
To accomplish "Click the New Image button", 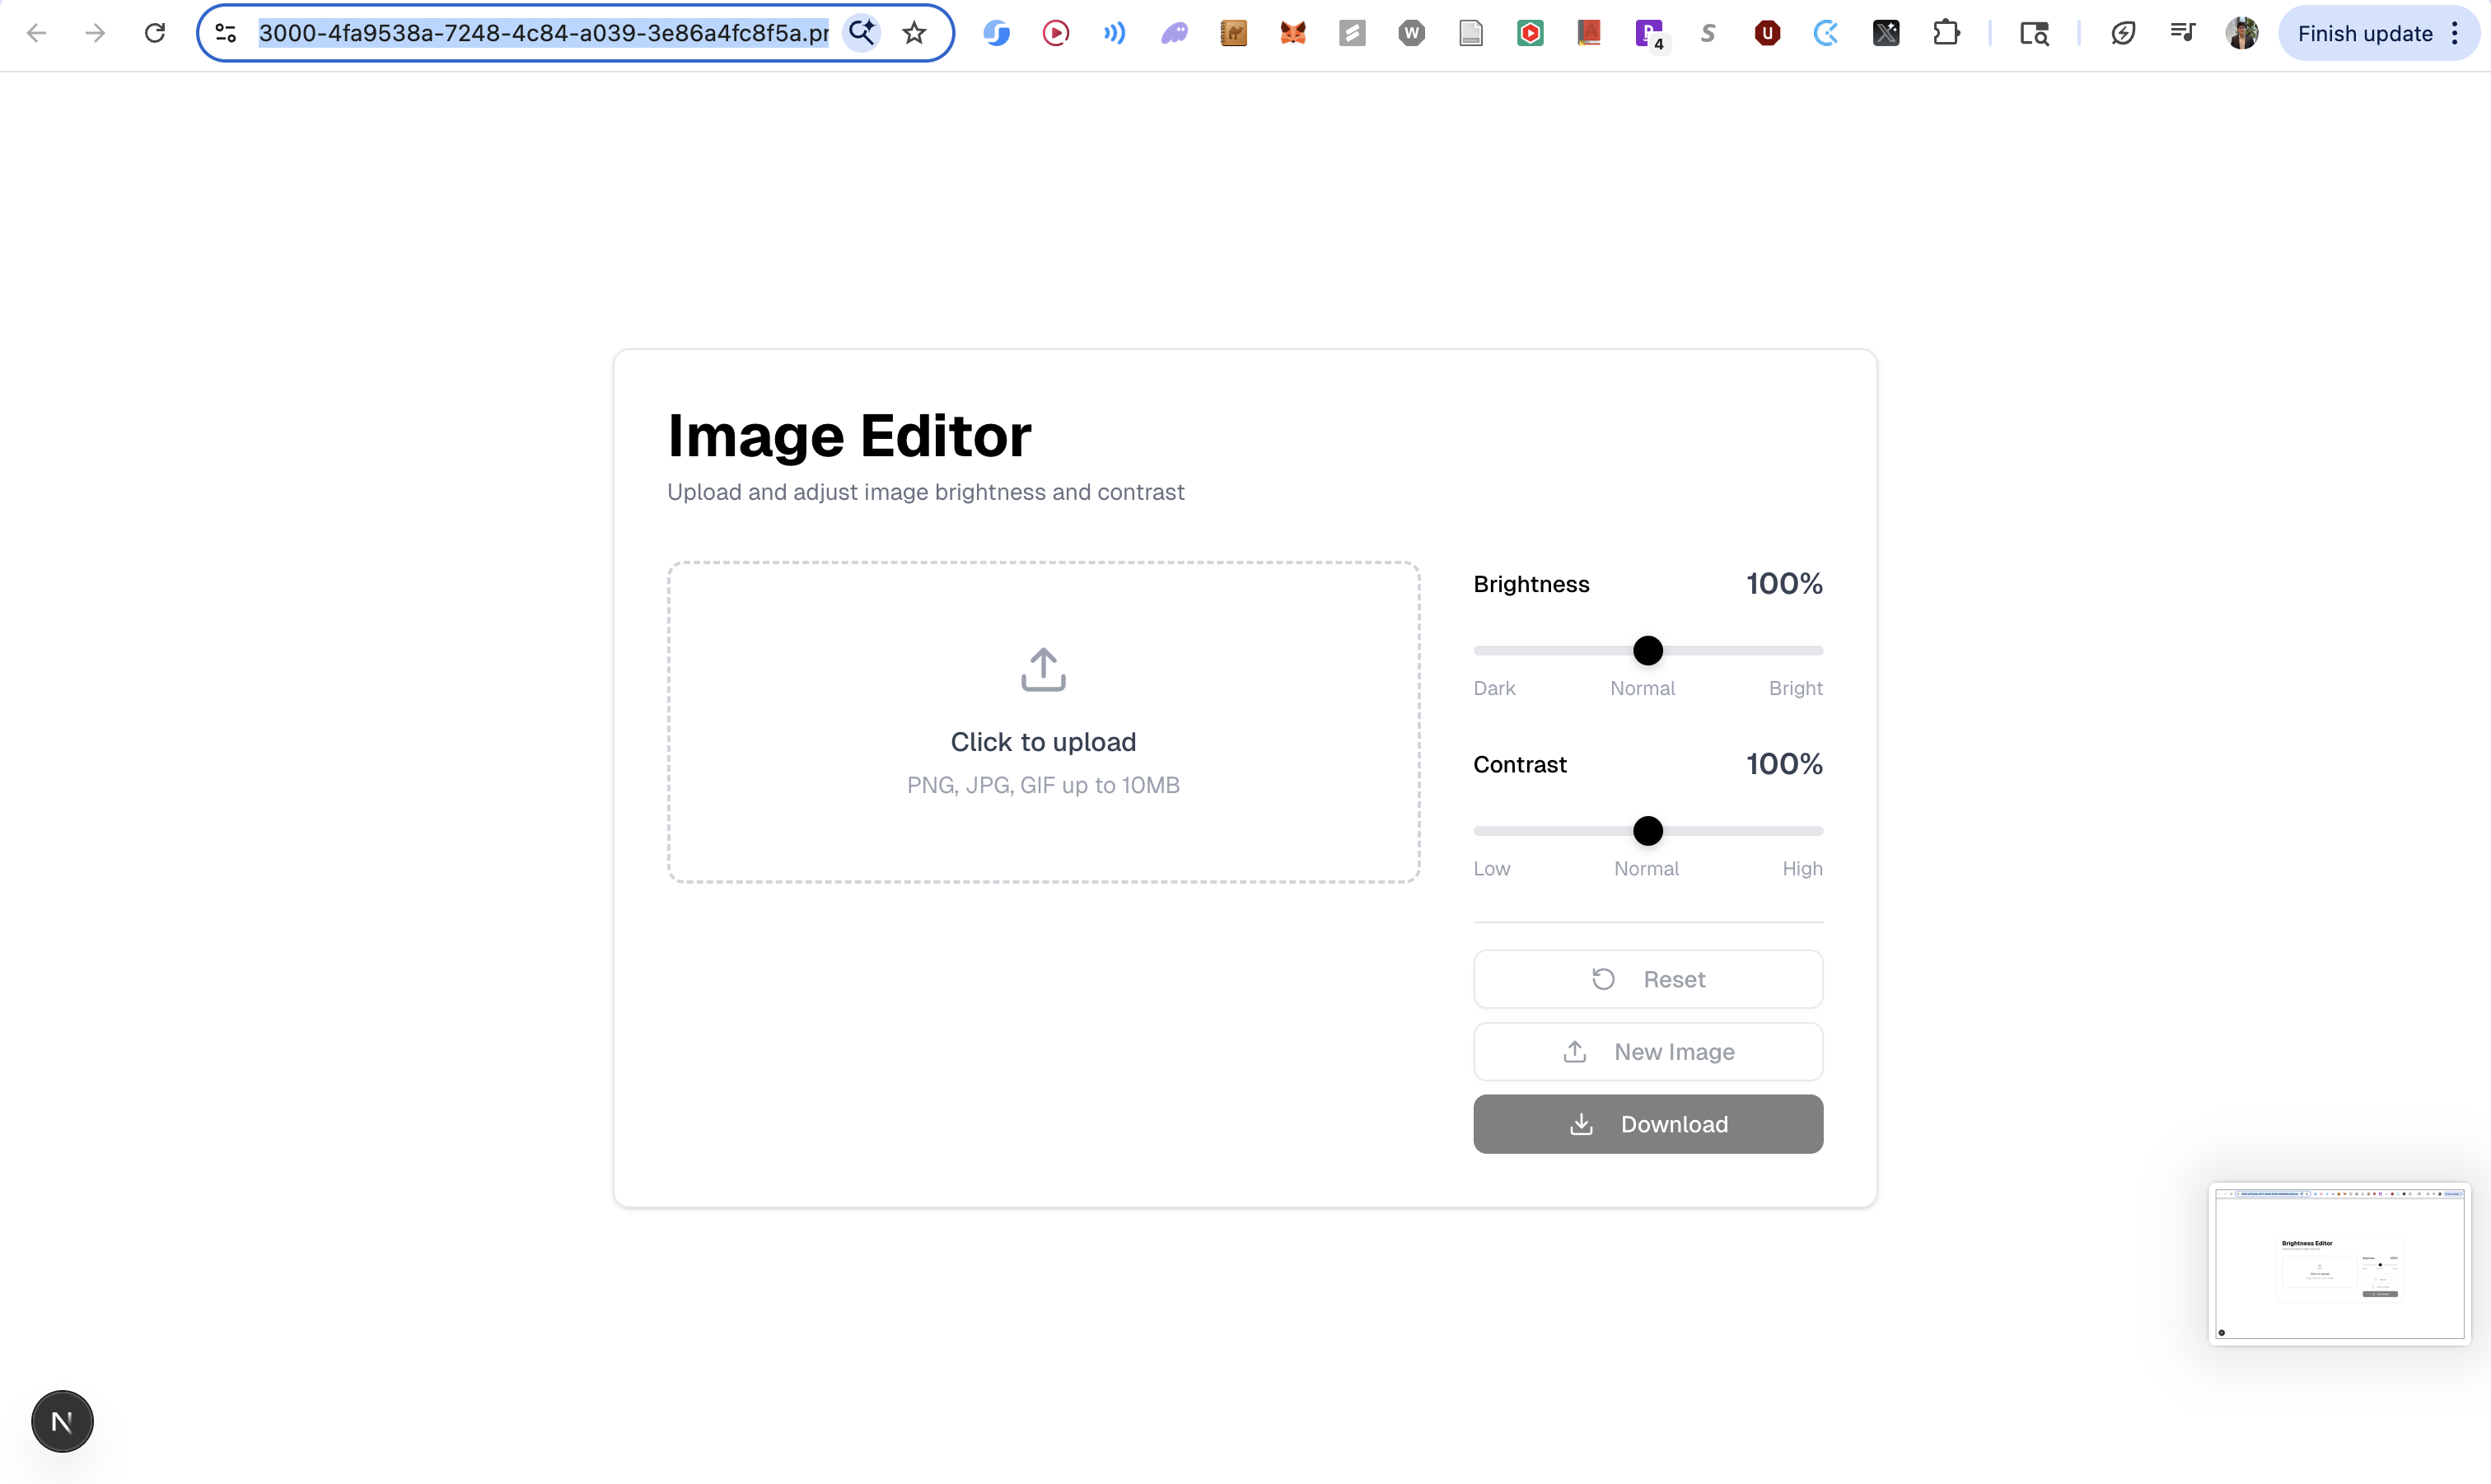I will (1647, 1051).
